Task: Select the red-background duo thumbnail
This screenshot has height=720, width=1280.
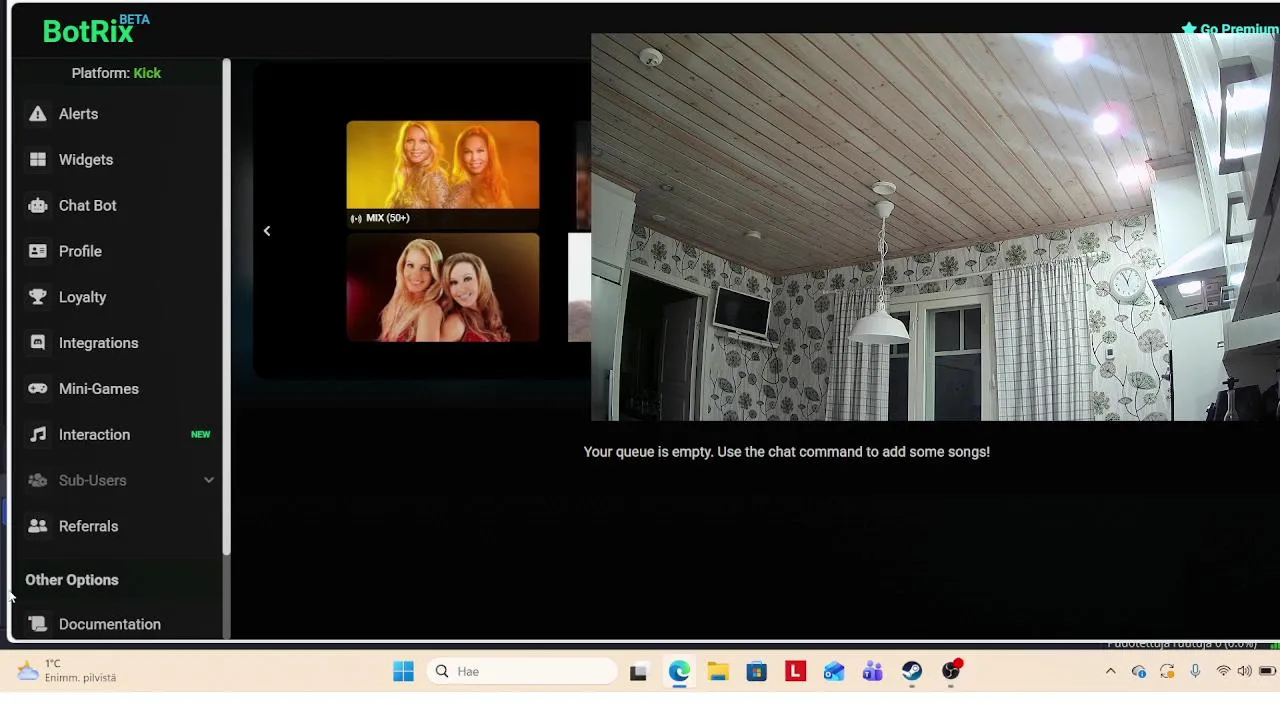Action: click(443, 288)
